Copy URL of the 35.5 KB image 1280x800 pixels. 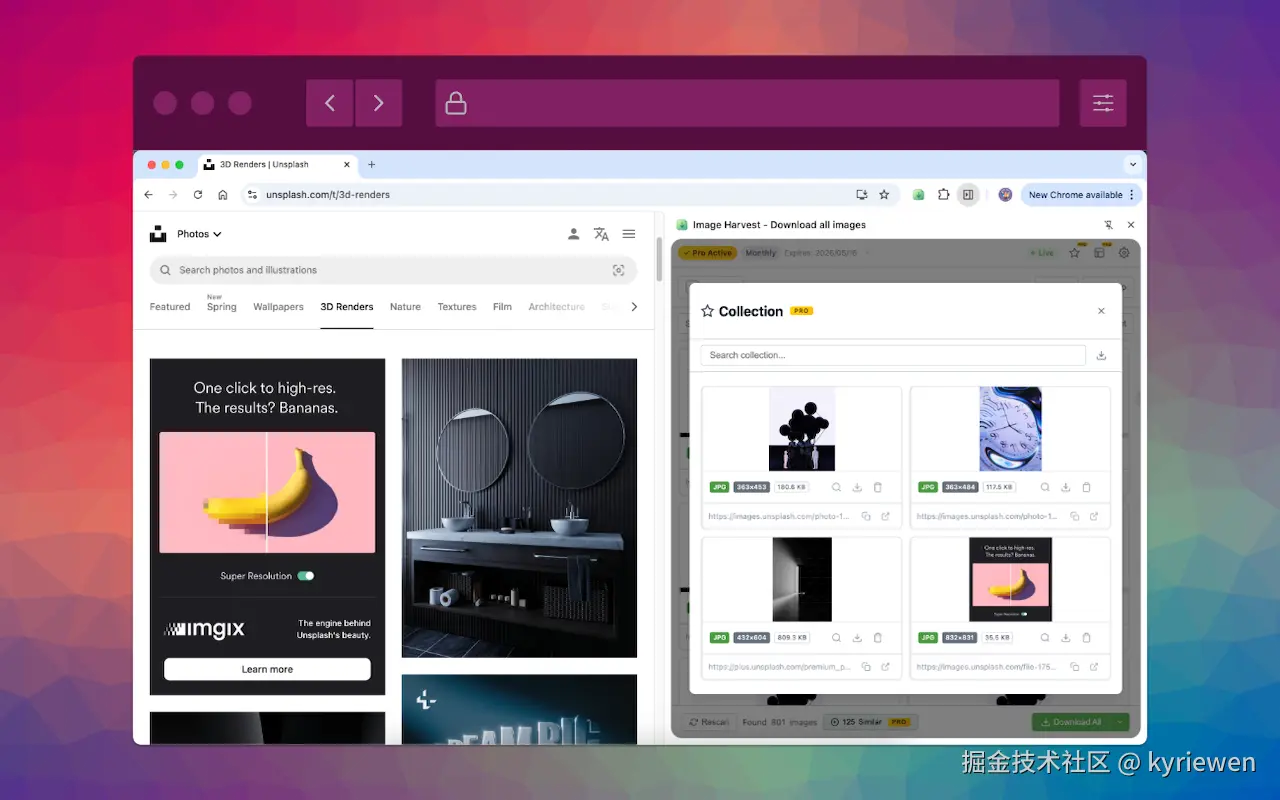pos(1075,667)
